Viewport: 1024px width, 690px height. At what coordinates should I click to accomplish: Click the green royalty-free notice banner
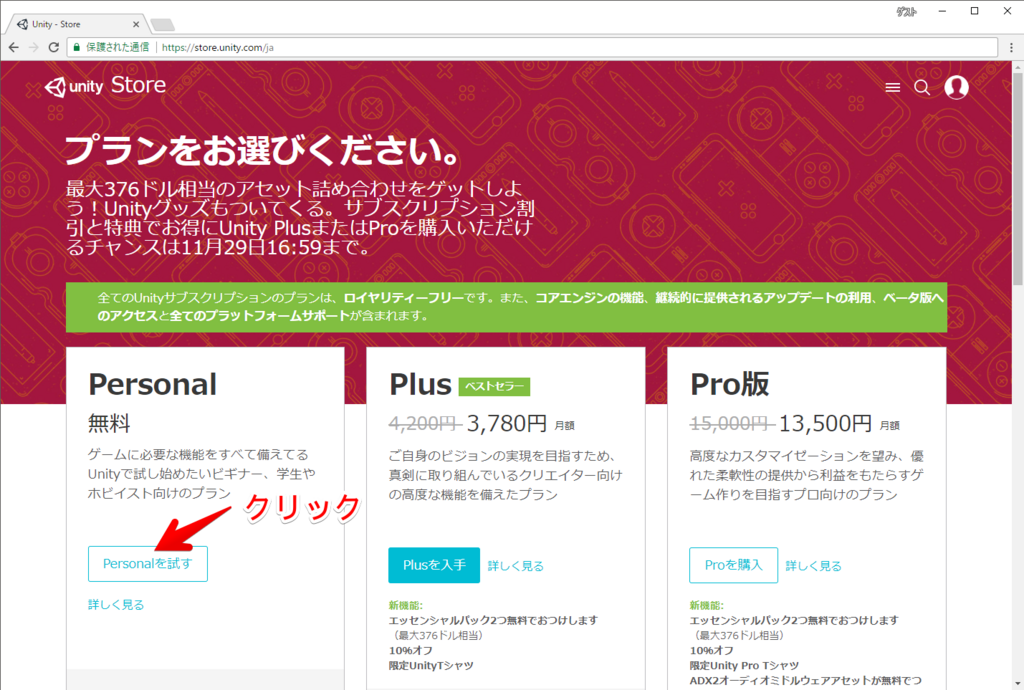[x=506, y=307]
